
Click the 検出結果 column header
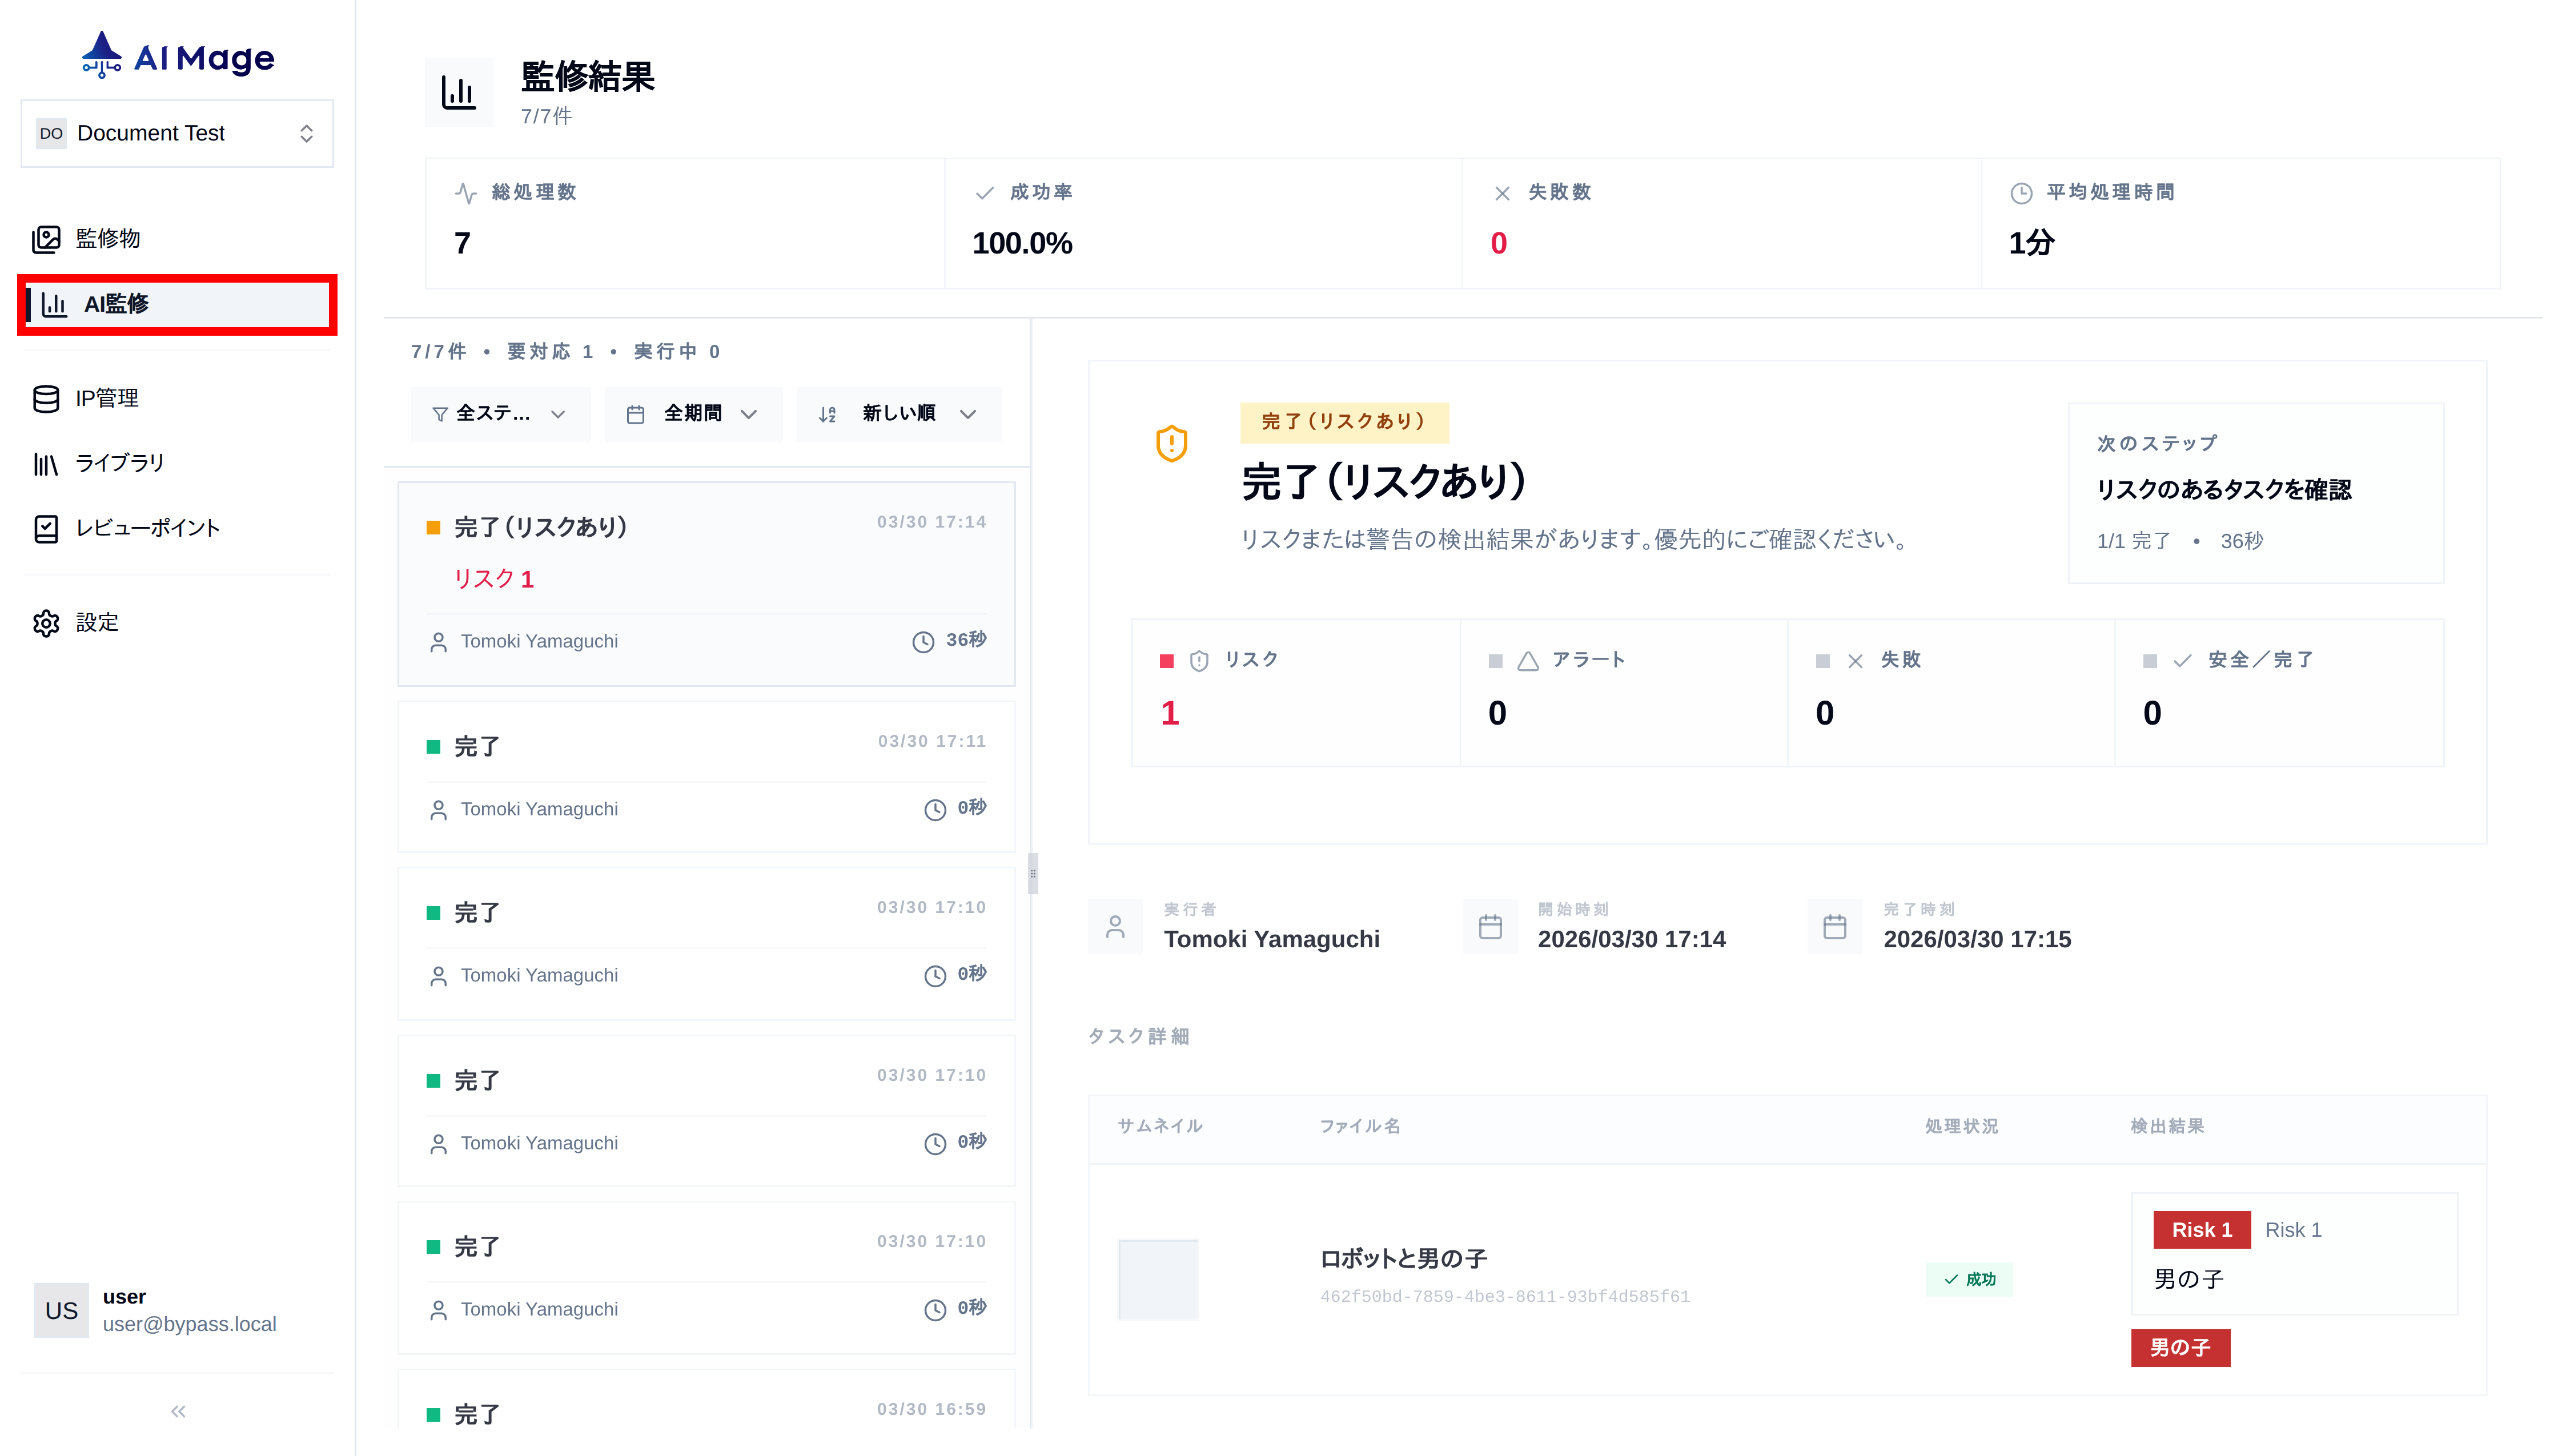(2167, 1126)
